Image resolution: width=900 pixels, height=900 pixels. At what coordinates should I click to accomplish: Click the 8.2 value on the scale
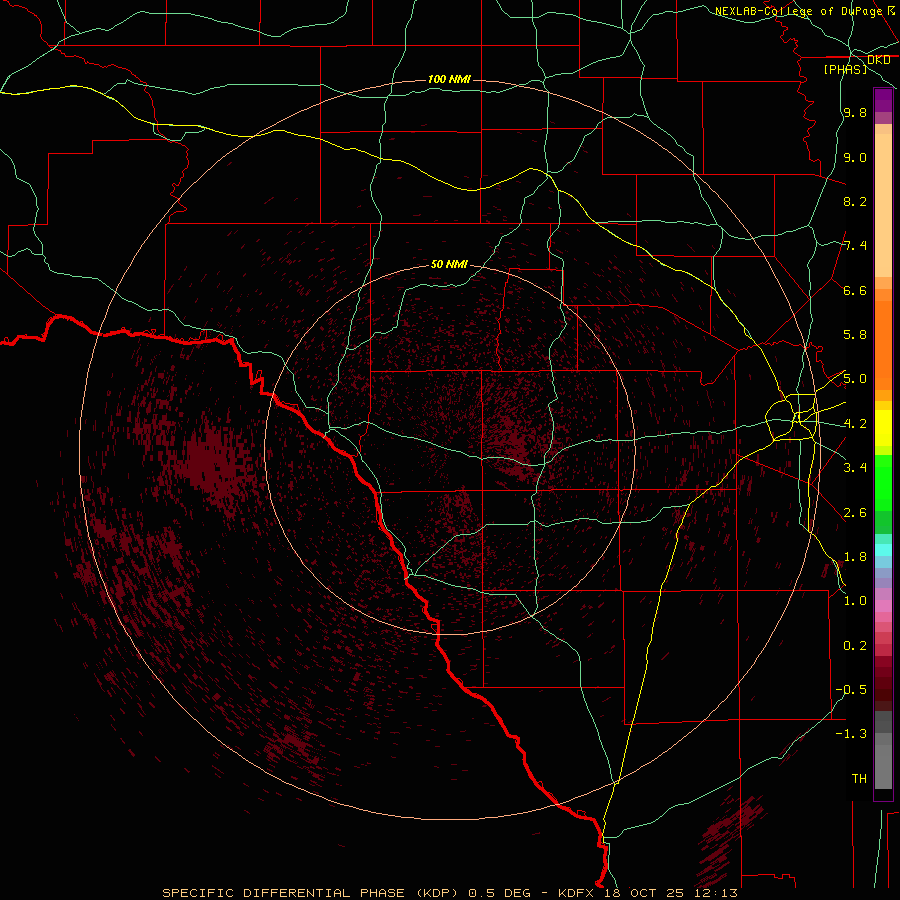click(x=855, y=201)
